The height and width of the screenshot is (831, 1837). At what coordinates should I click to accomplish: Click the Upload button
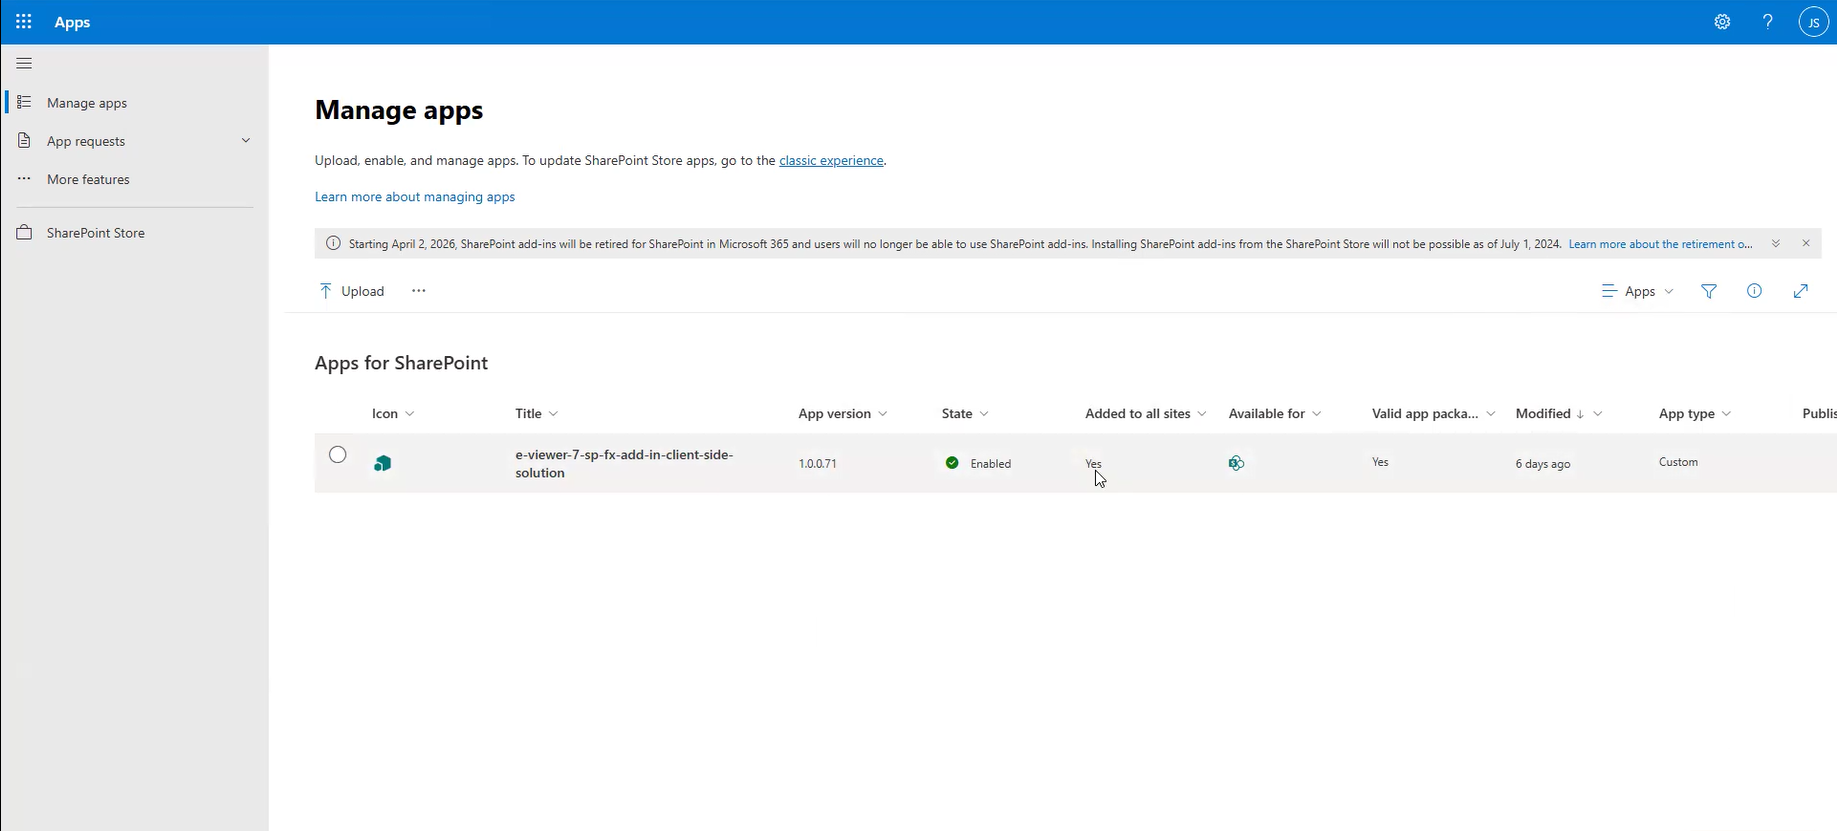(x=352, y=291)
